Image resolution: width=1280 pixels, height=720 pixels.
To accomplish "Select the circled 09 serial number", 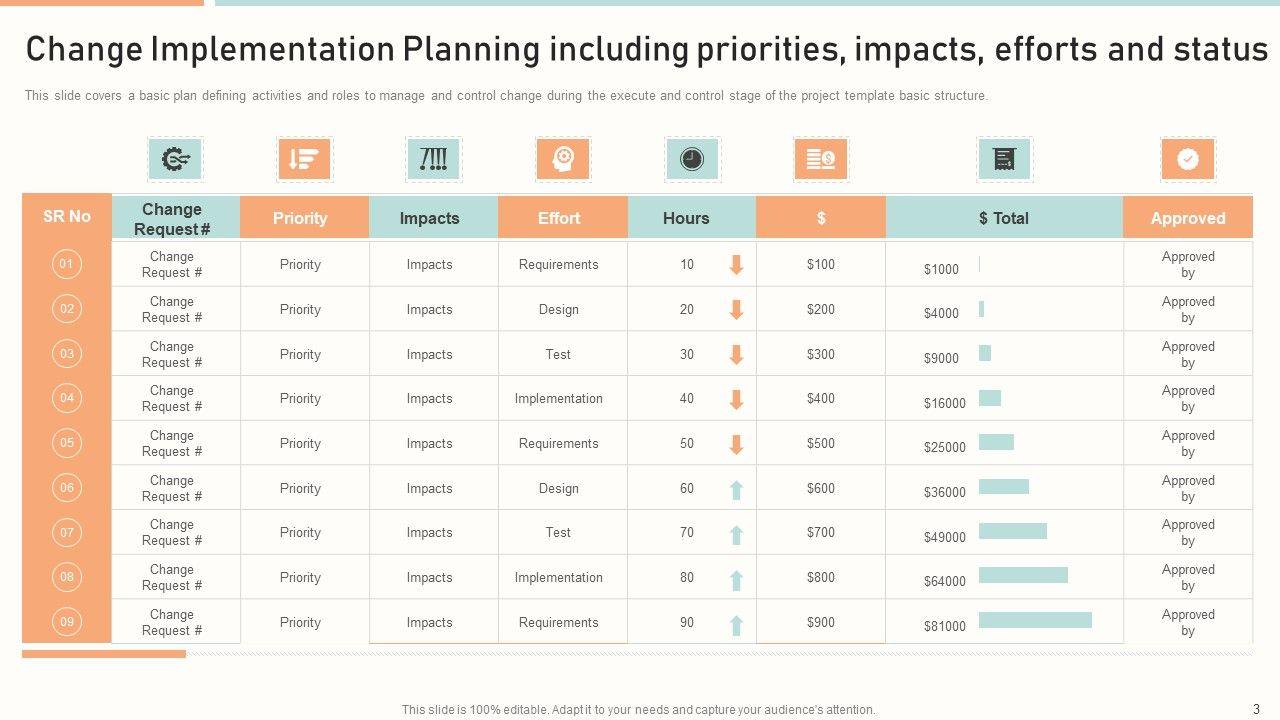I will (x=67, y=621).
